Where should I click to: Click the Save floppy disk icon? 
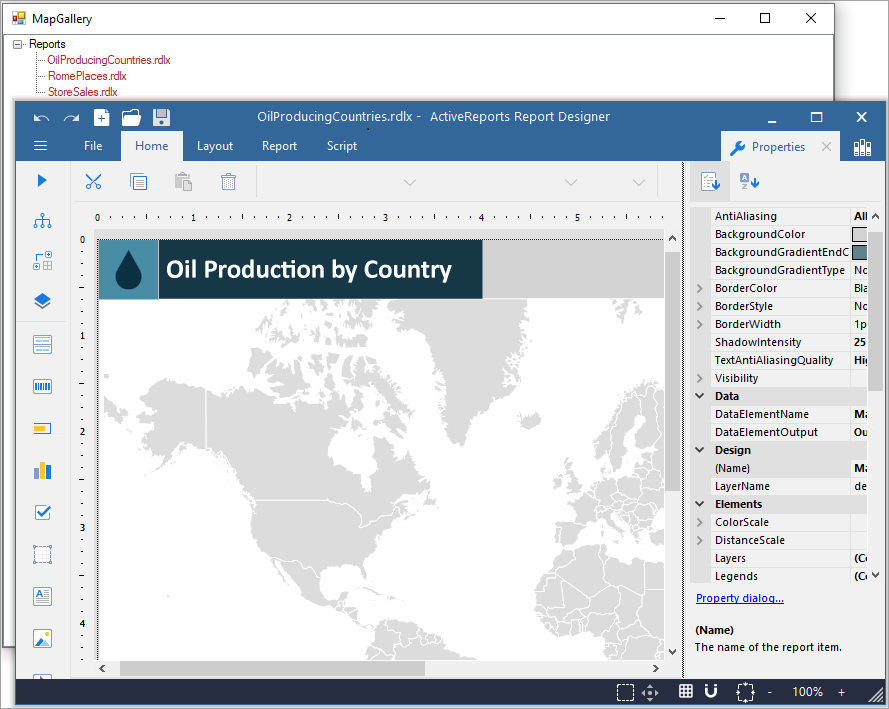click(162, 117)
